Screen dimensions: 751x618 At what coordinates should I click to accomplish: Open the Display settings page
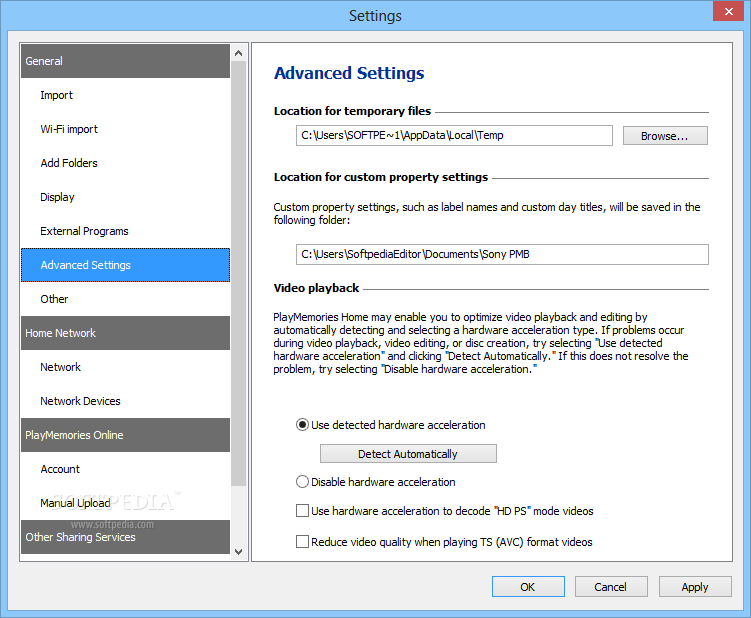click(x=125, y=197)
